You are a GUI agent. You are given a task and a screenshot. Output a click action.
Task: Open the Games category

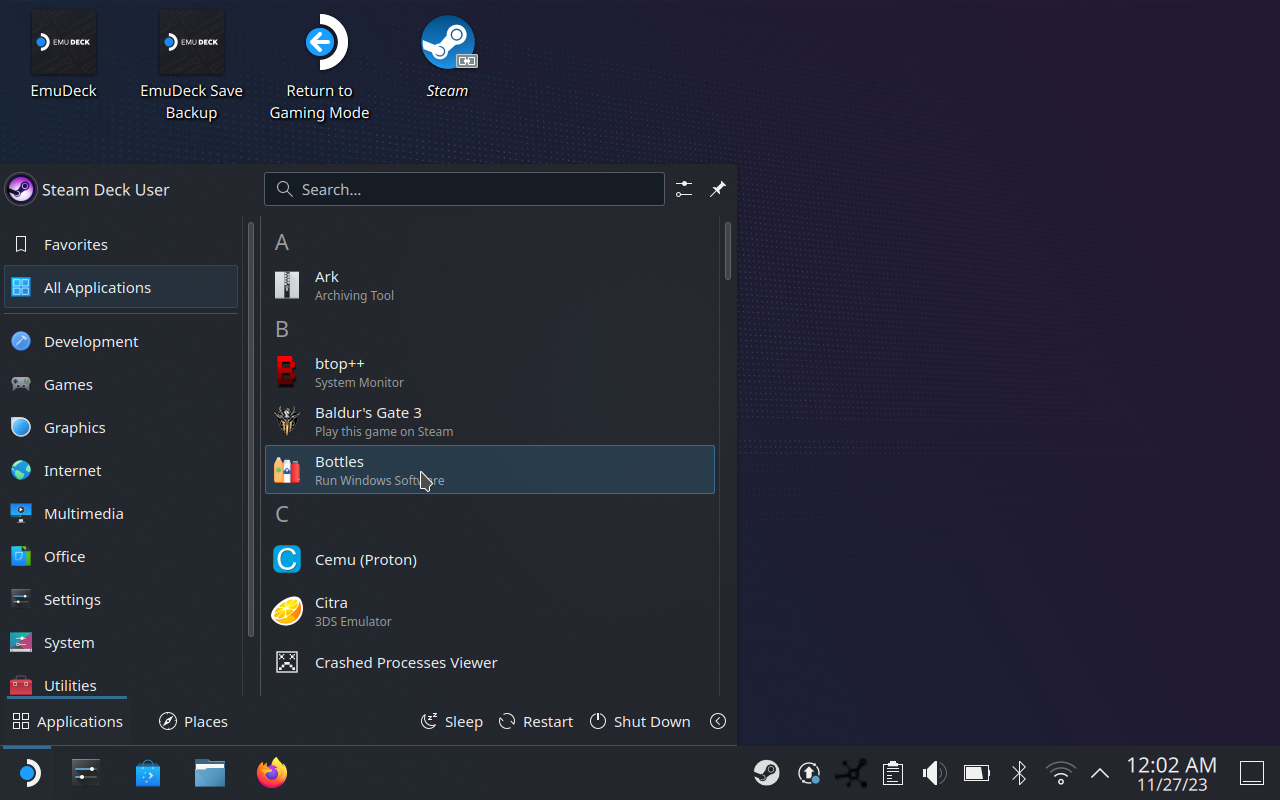[121, 384]
